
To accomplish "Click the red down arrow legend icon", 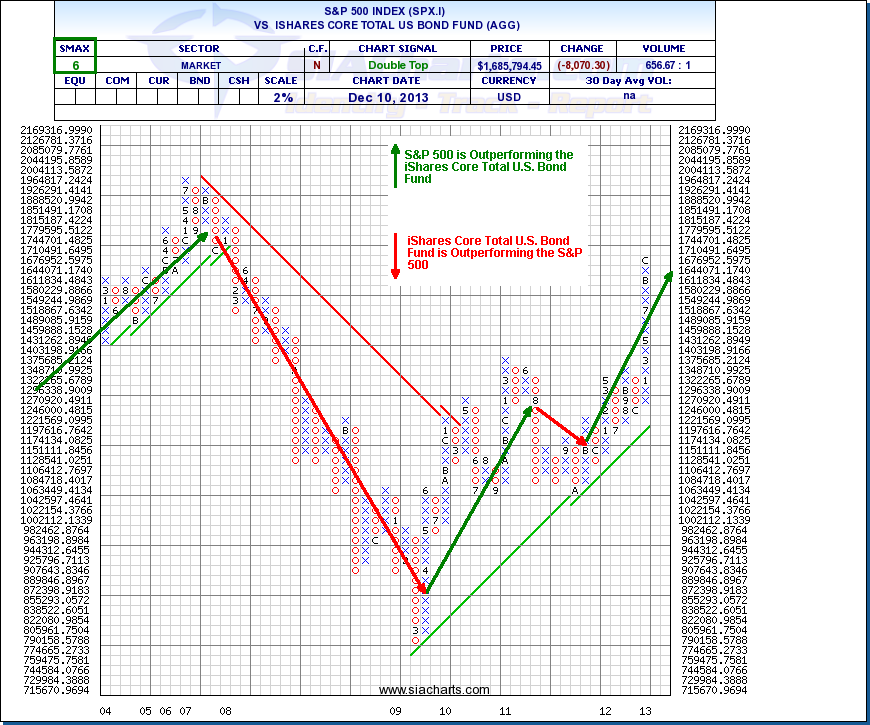I will coord(395,256).
